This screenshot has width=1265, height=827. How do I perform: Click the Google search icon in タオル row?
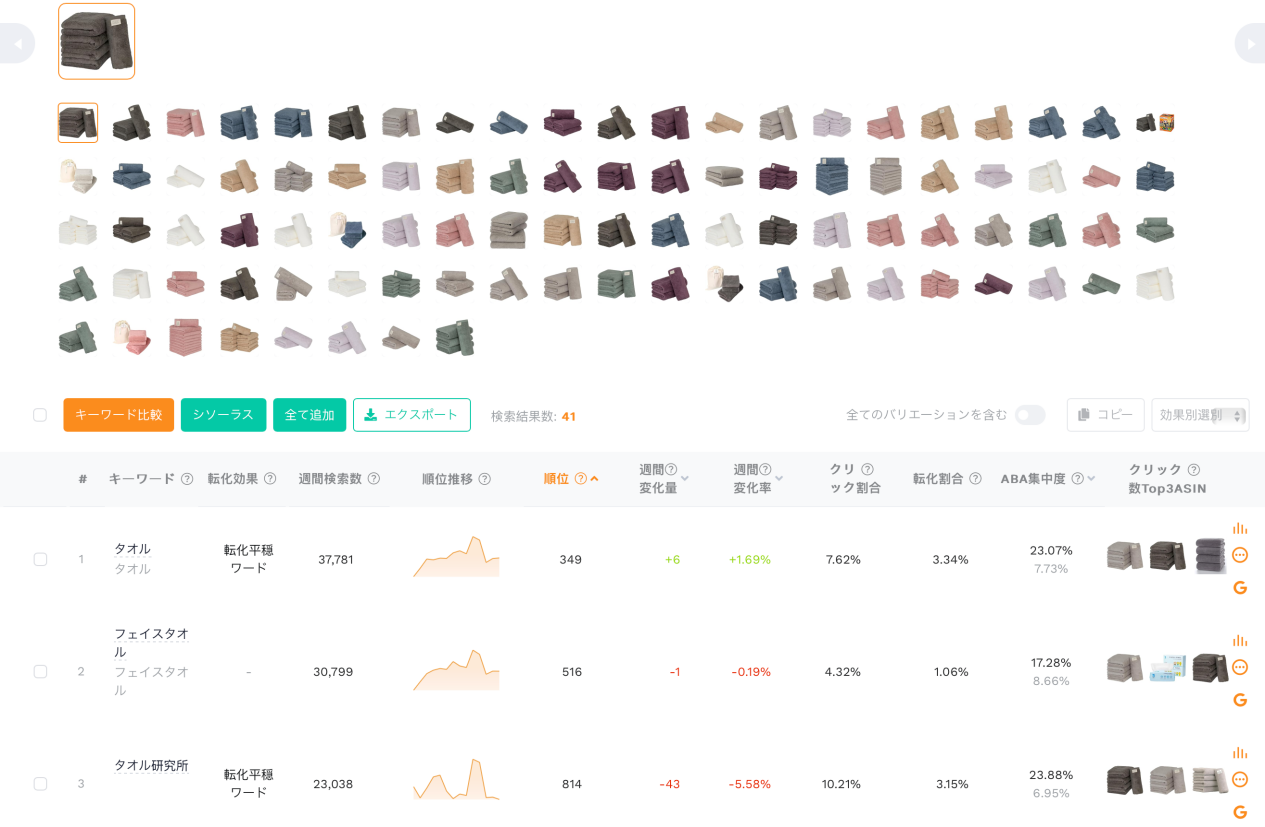tap(1240, 588)
